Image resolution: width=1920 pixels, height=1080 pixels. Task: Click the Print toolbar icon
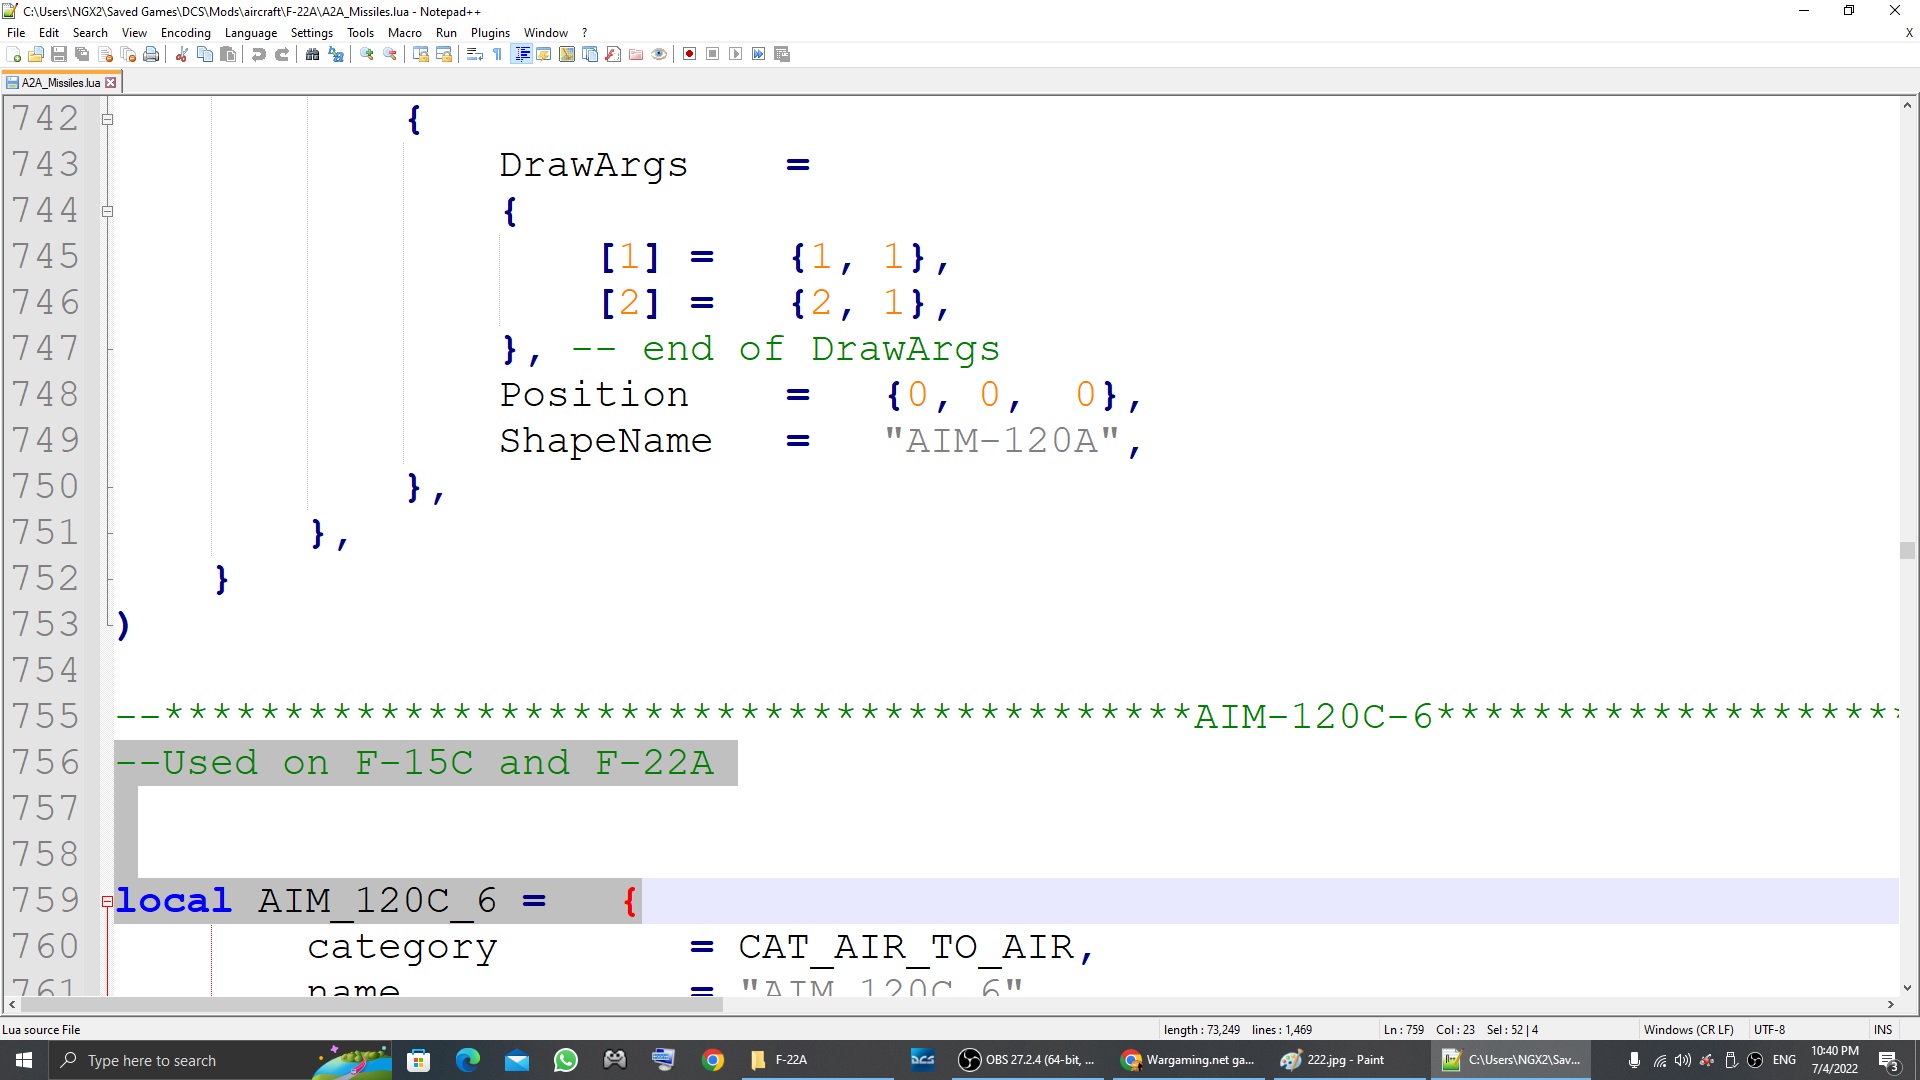[x=151, y=54]
